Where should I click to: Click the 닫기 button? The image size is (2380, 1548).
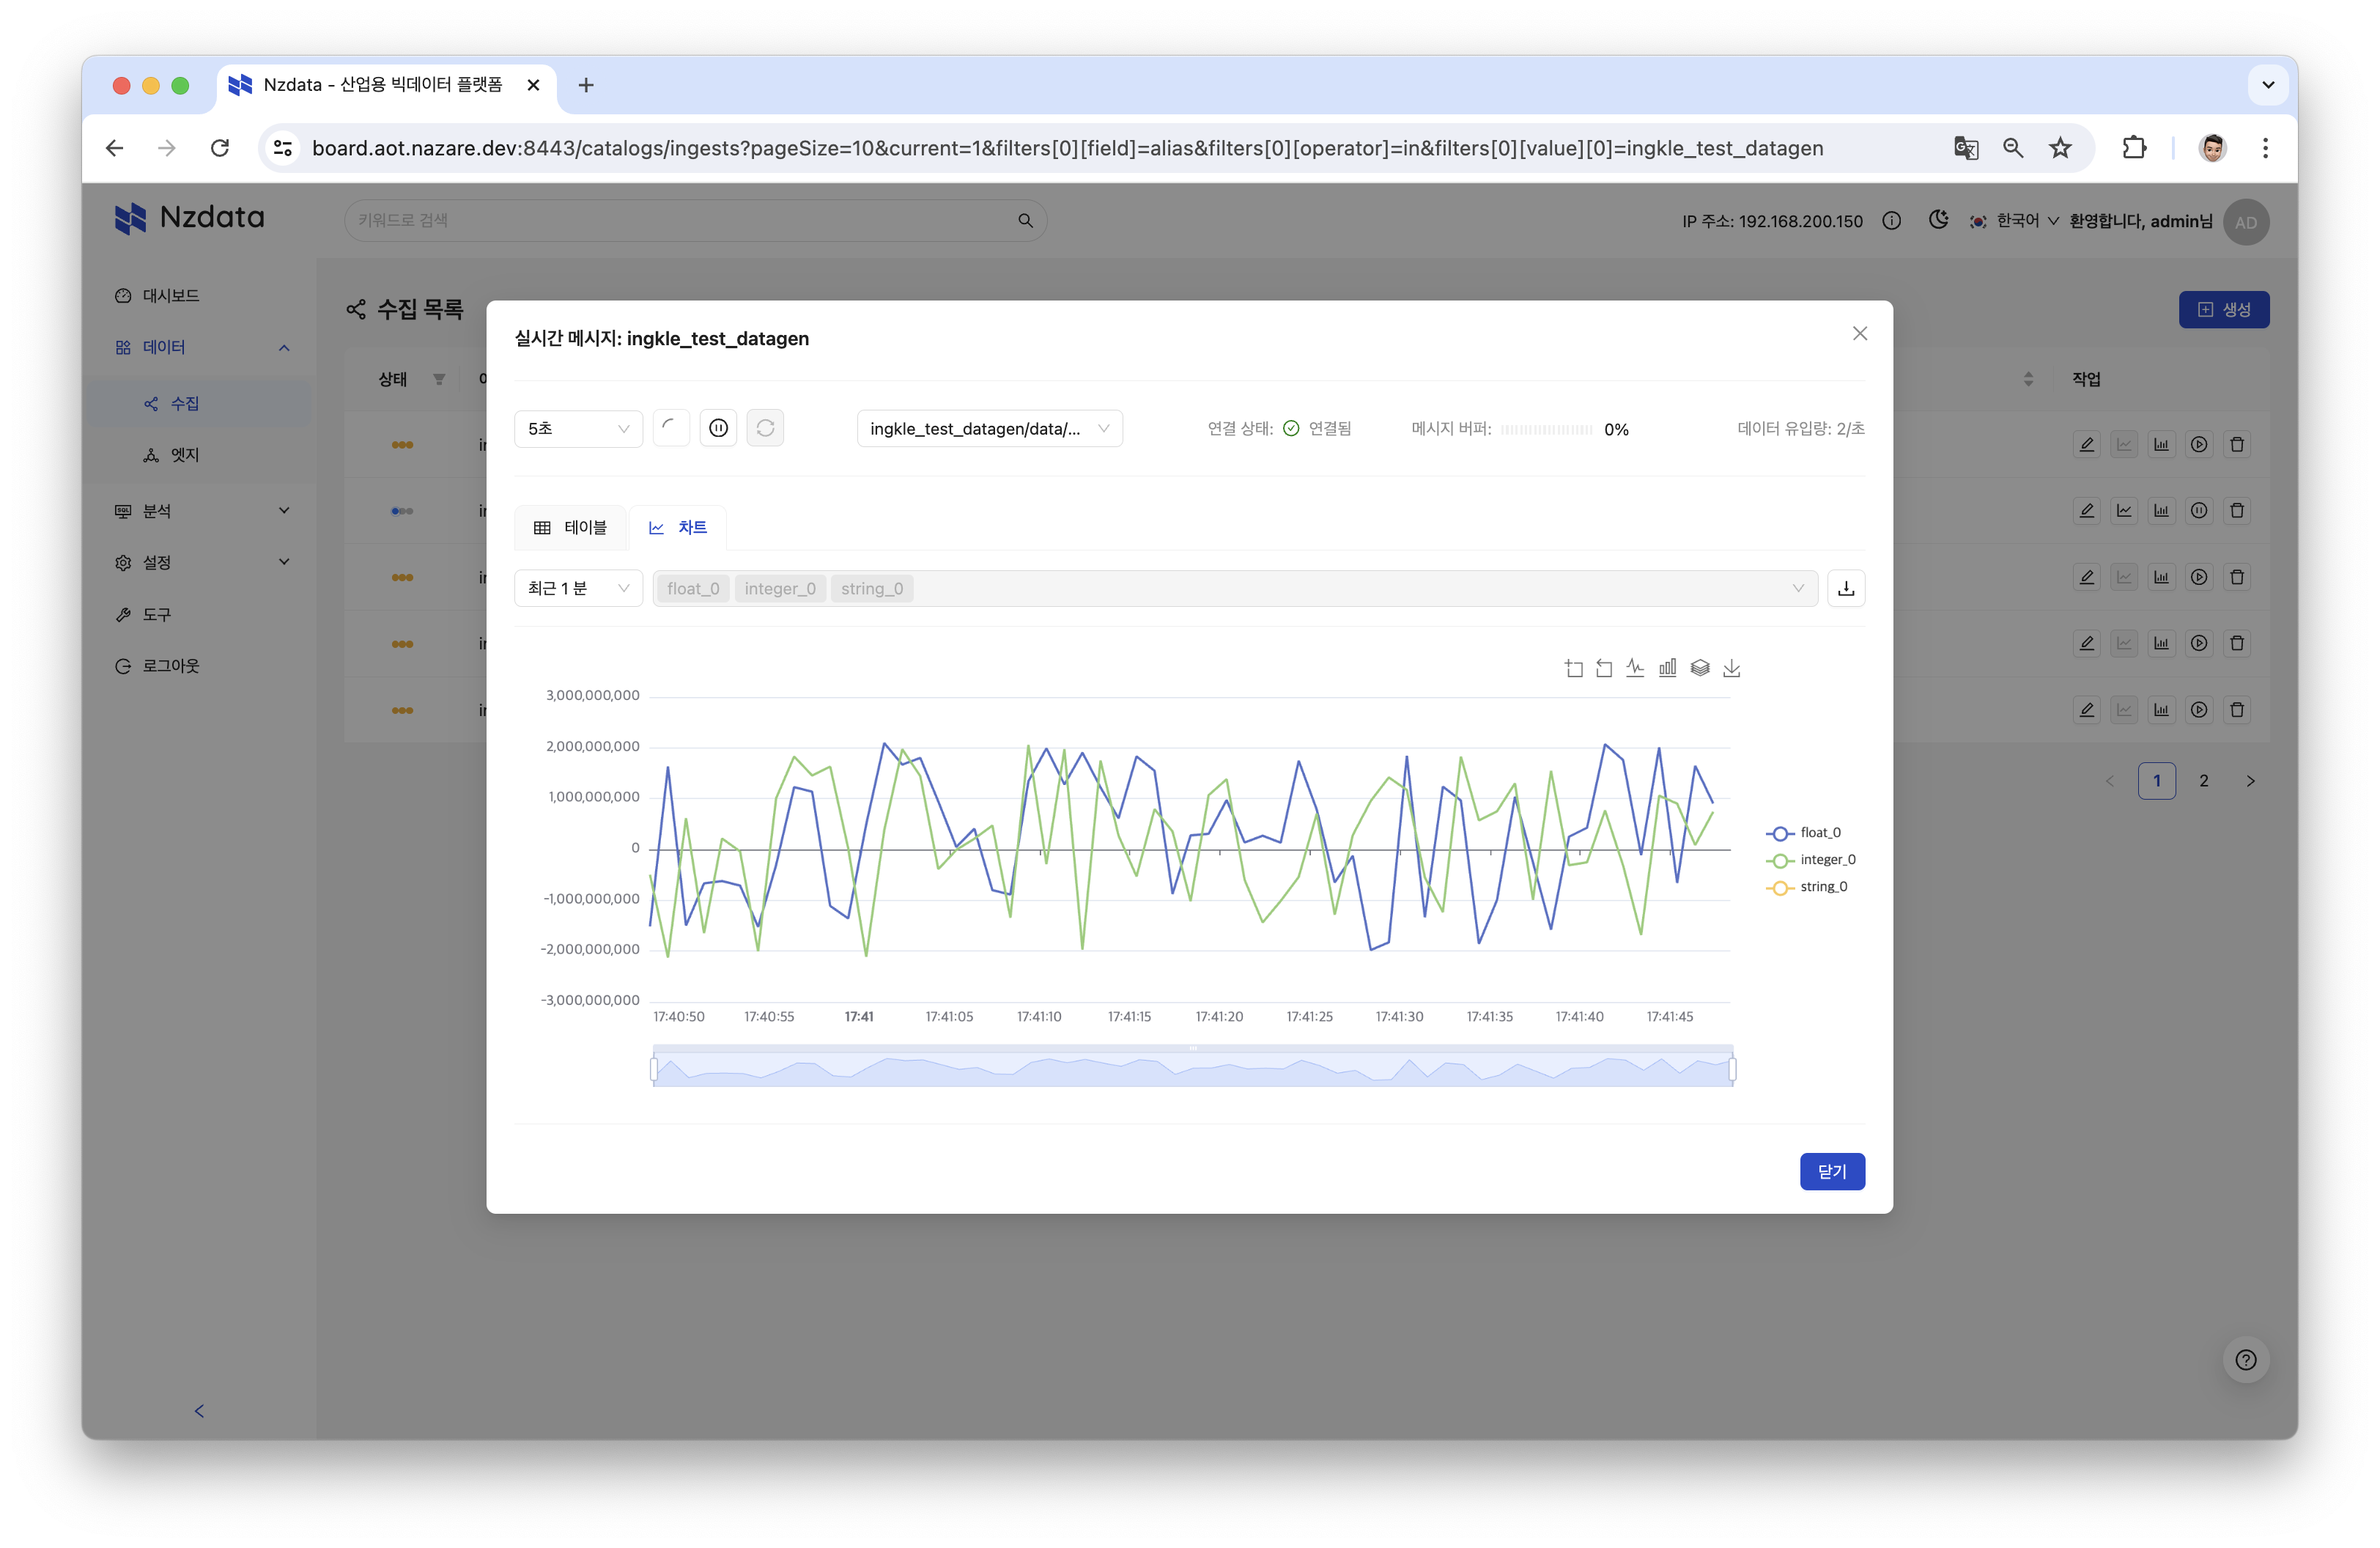(x=1832, y=1171)
